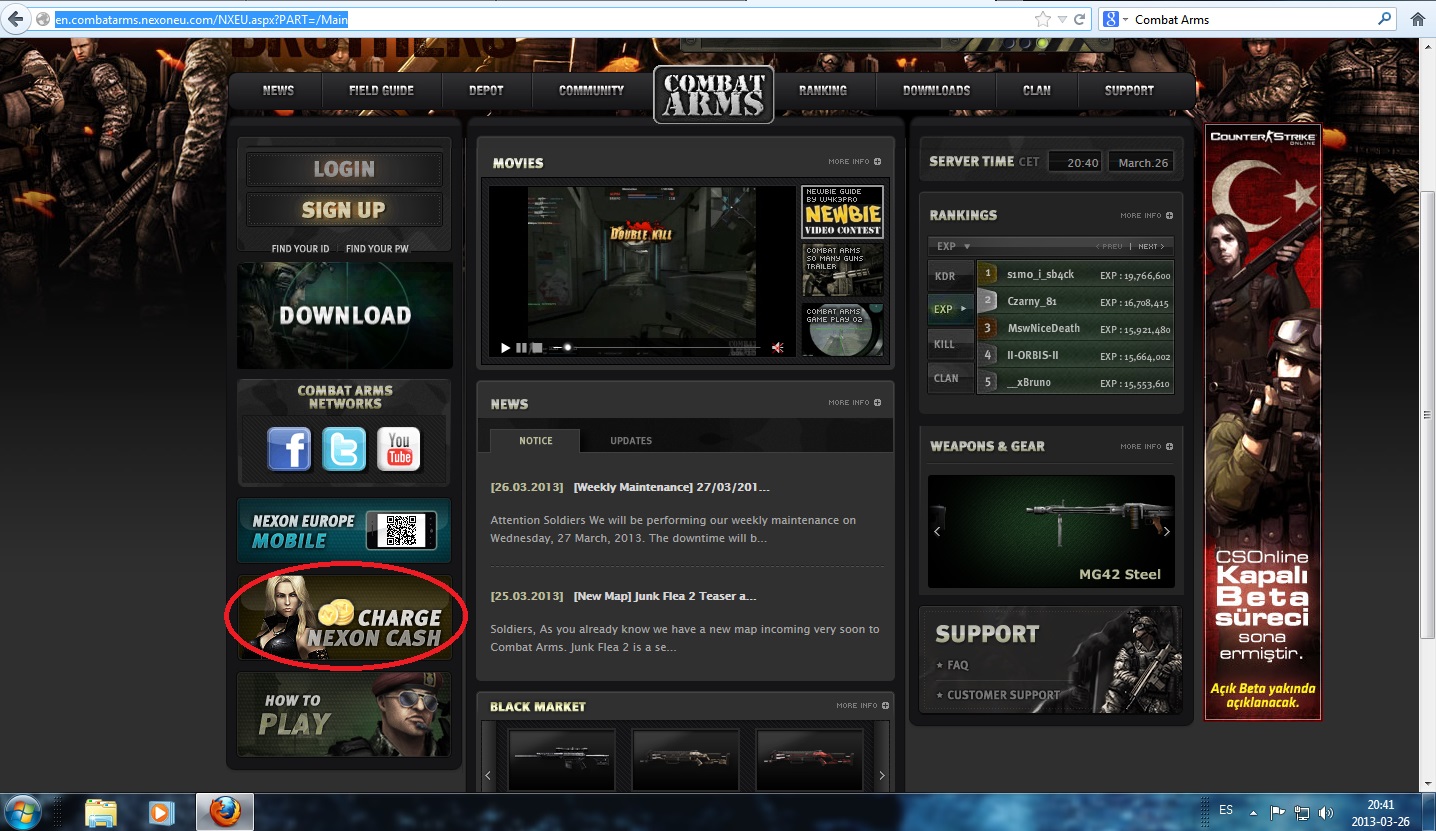Open the browser home page icon
The height and width of the screenshot is (831, 1436).
[1417, 19]
